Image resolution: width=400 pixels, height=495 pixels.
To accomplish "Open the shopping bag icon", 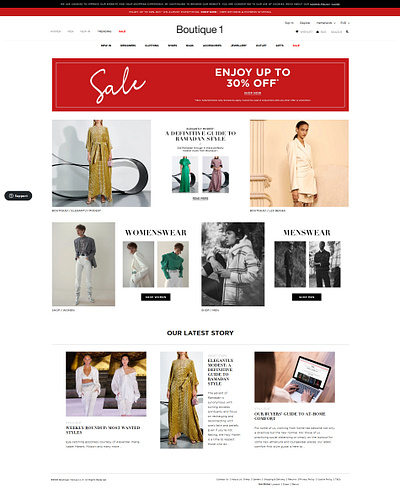I will (x=318, y=32).
